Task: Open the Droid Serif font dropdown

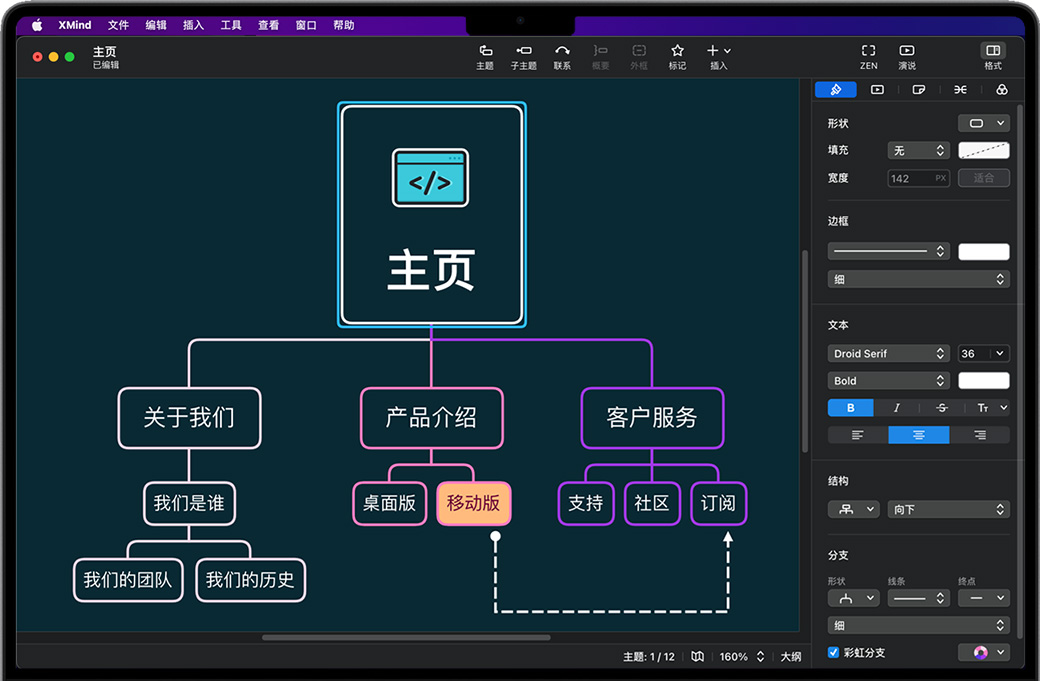Action: 888,354
